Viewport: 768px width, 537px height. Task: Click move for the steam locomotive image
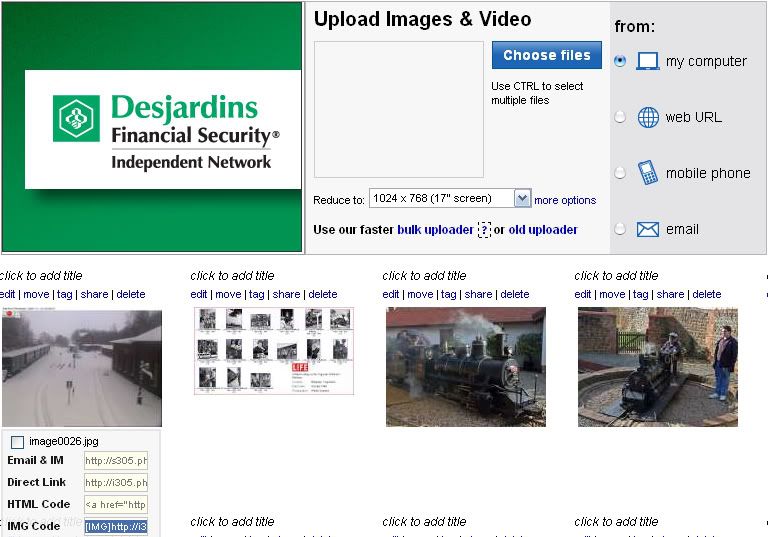pos(420,294)
